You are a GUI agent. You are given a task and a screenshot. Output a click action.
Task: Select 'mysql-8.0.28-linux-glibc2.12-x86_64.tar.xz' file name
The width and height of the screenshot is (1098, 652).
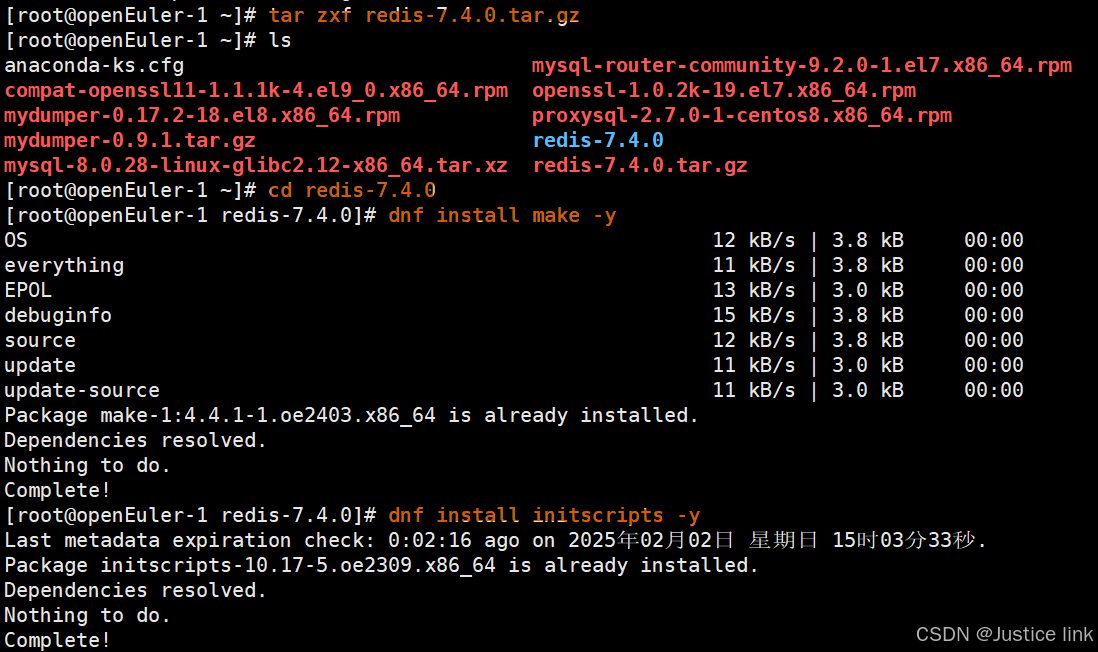coord(256,166)
